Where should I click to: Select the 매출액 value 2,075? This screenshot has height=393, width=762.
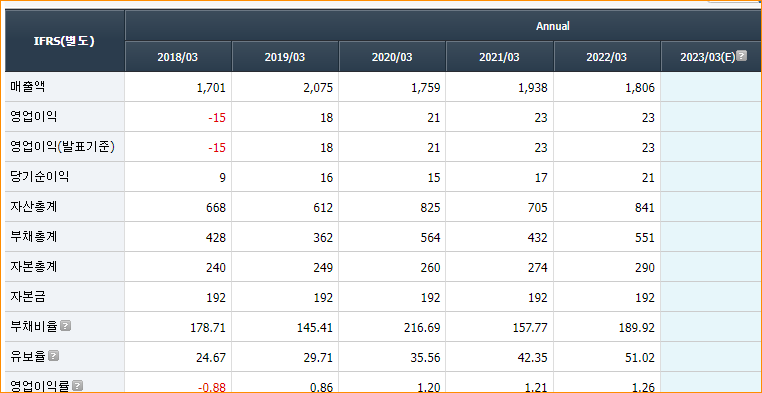pyautogui.click(x=318, y=88)
